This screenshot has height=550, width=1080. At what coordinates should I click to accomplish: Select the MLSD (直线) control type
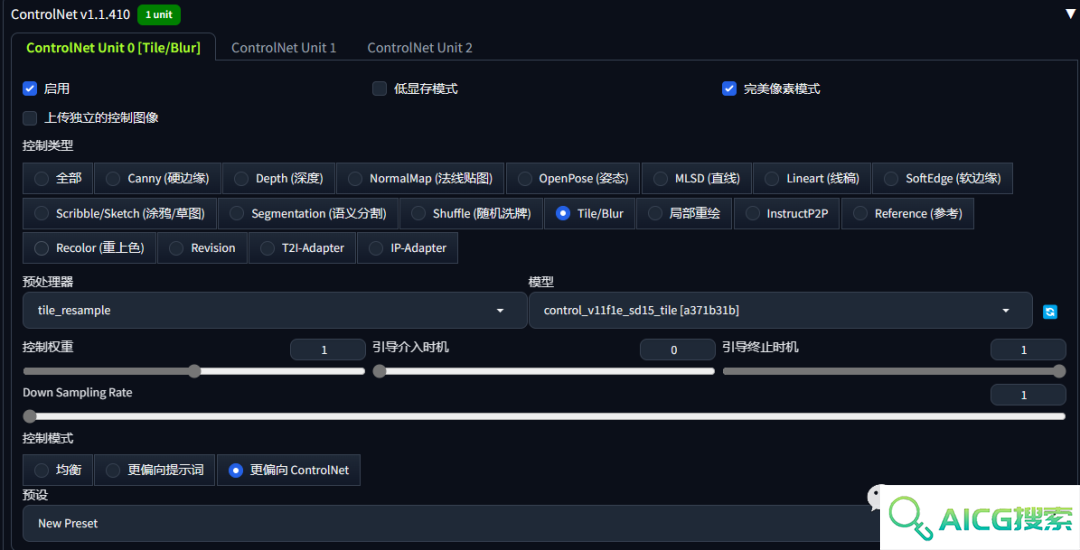696,178
